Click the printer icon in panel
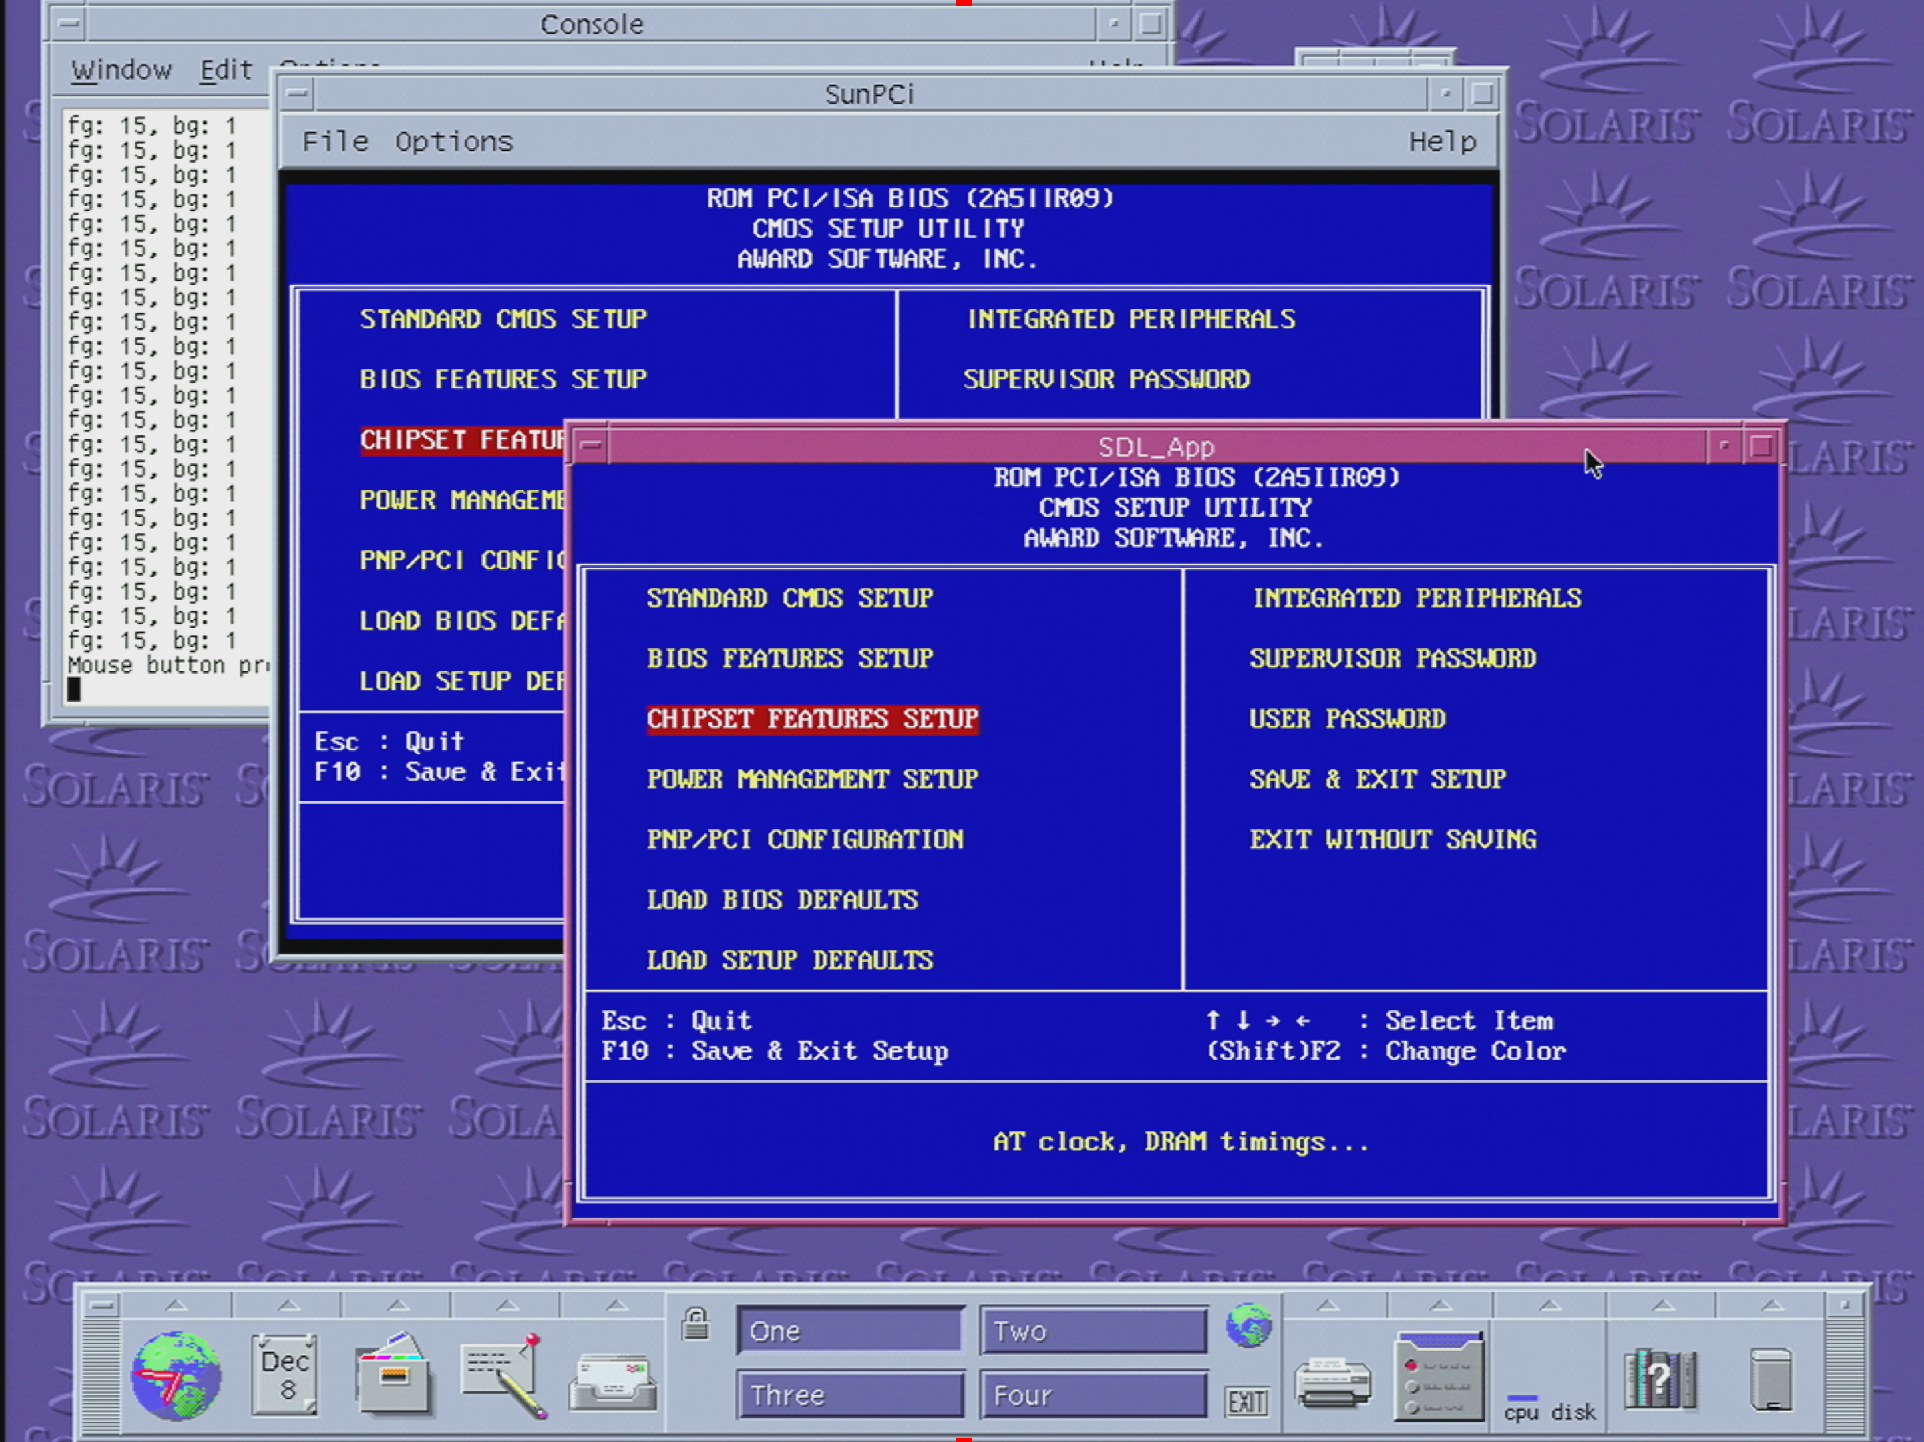 pyautogui.click(x=1332, y=1382)
